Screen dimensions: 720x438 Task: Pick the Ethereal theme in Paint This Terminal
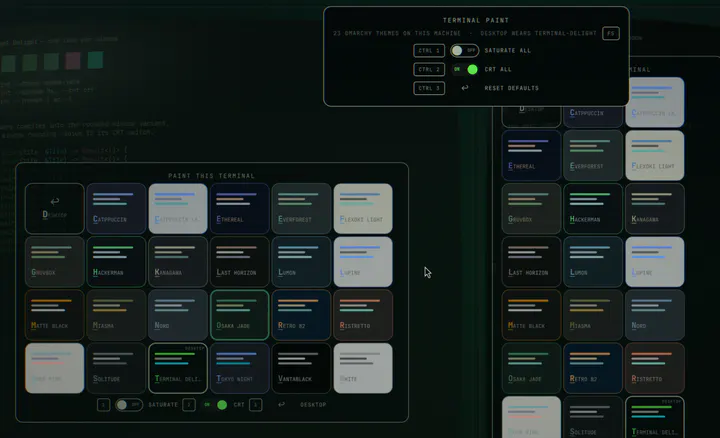(240, 209)
